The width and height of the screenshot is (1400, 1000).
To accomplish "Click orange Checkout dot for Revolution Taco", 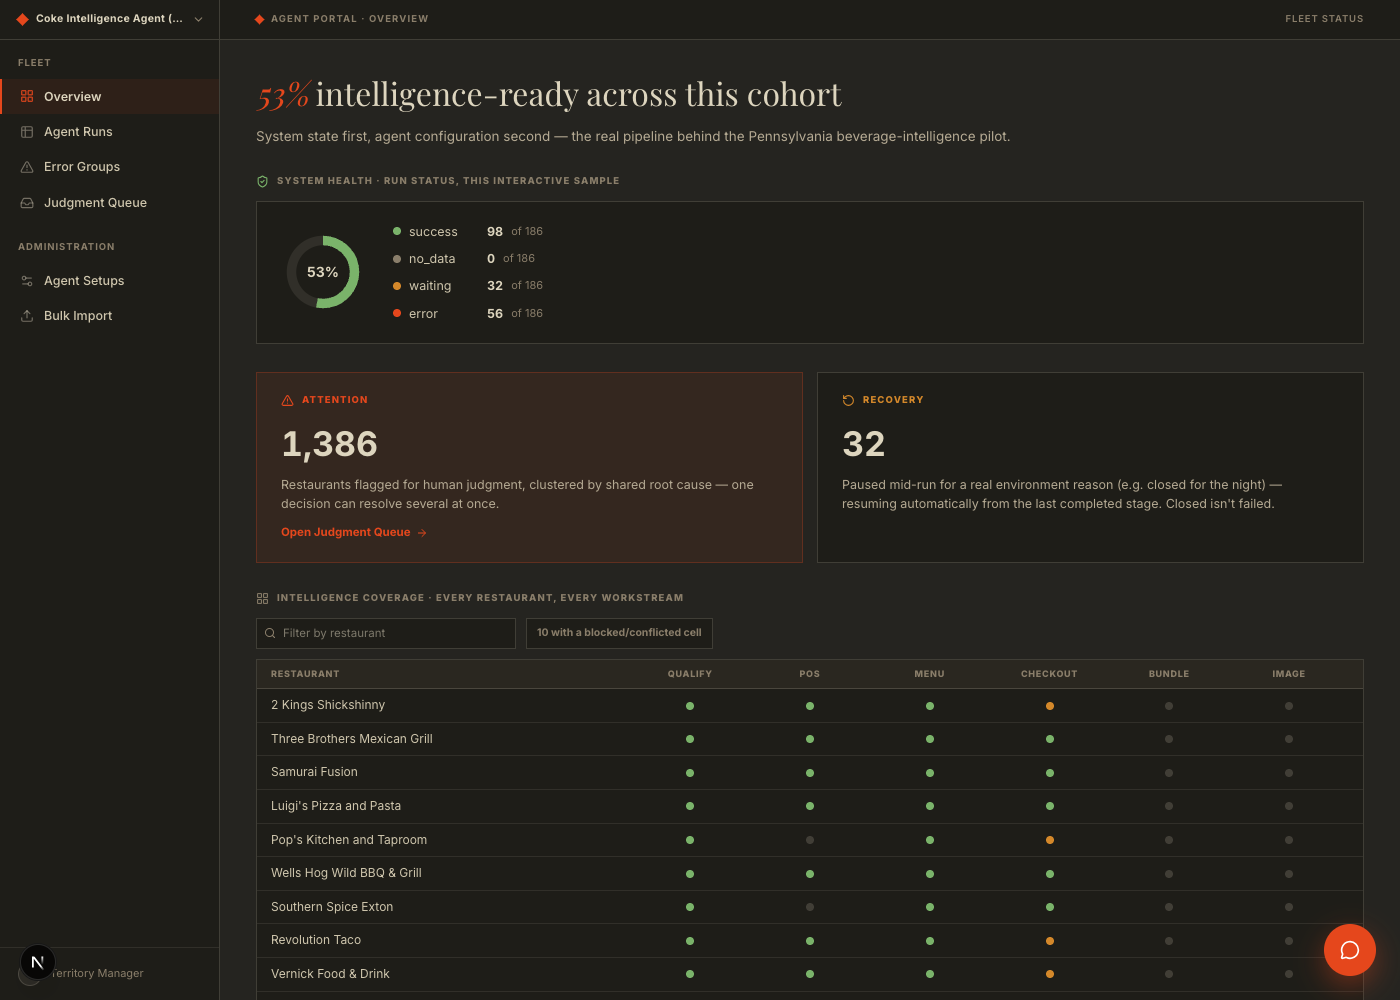I will (x=1049, y=941).
